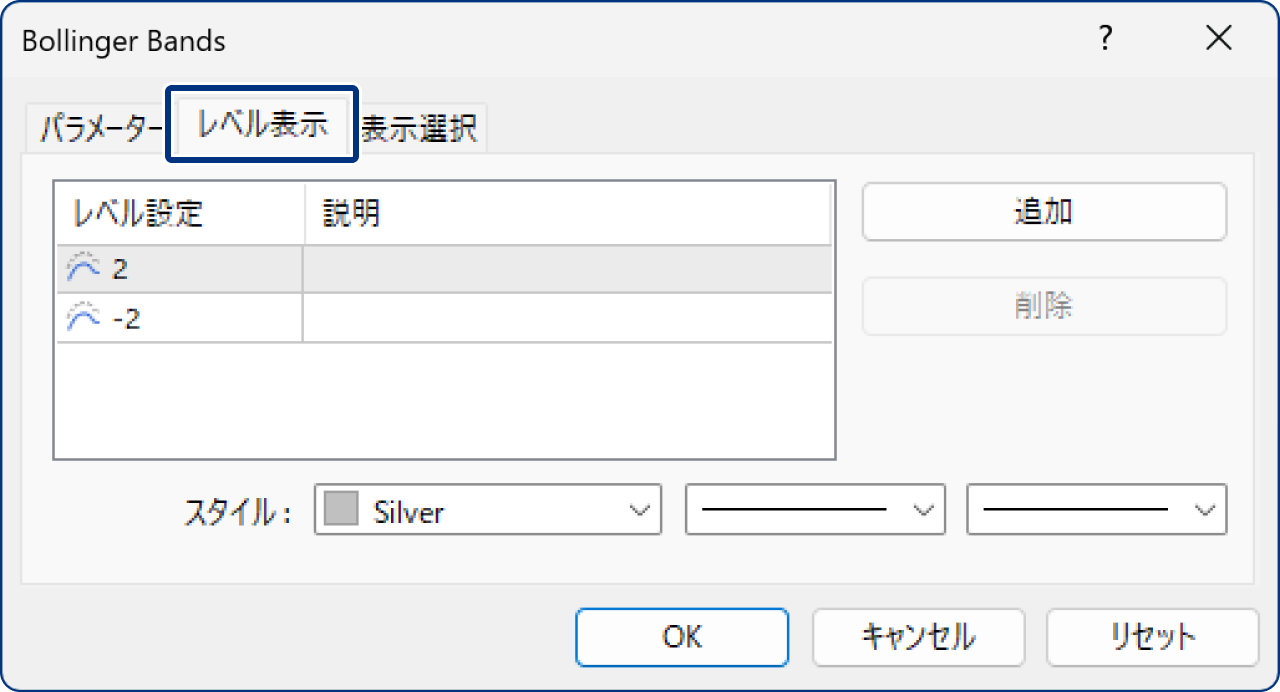The height and width of the screenshot is (692, 1280).
Task: Click the 追加 button to add a level
Action: click(x=1044, y=211)
